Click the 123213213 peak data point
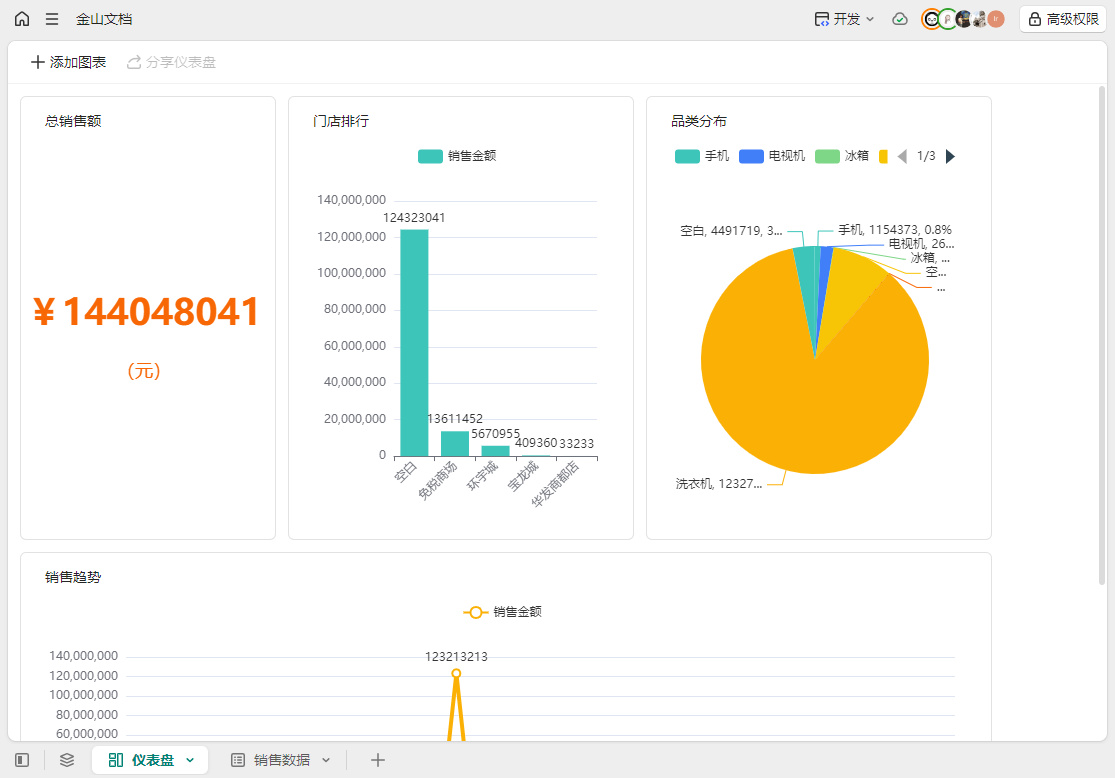1115x778 pixels. pos(457,673)
